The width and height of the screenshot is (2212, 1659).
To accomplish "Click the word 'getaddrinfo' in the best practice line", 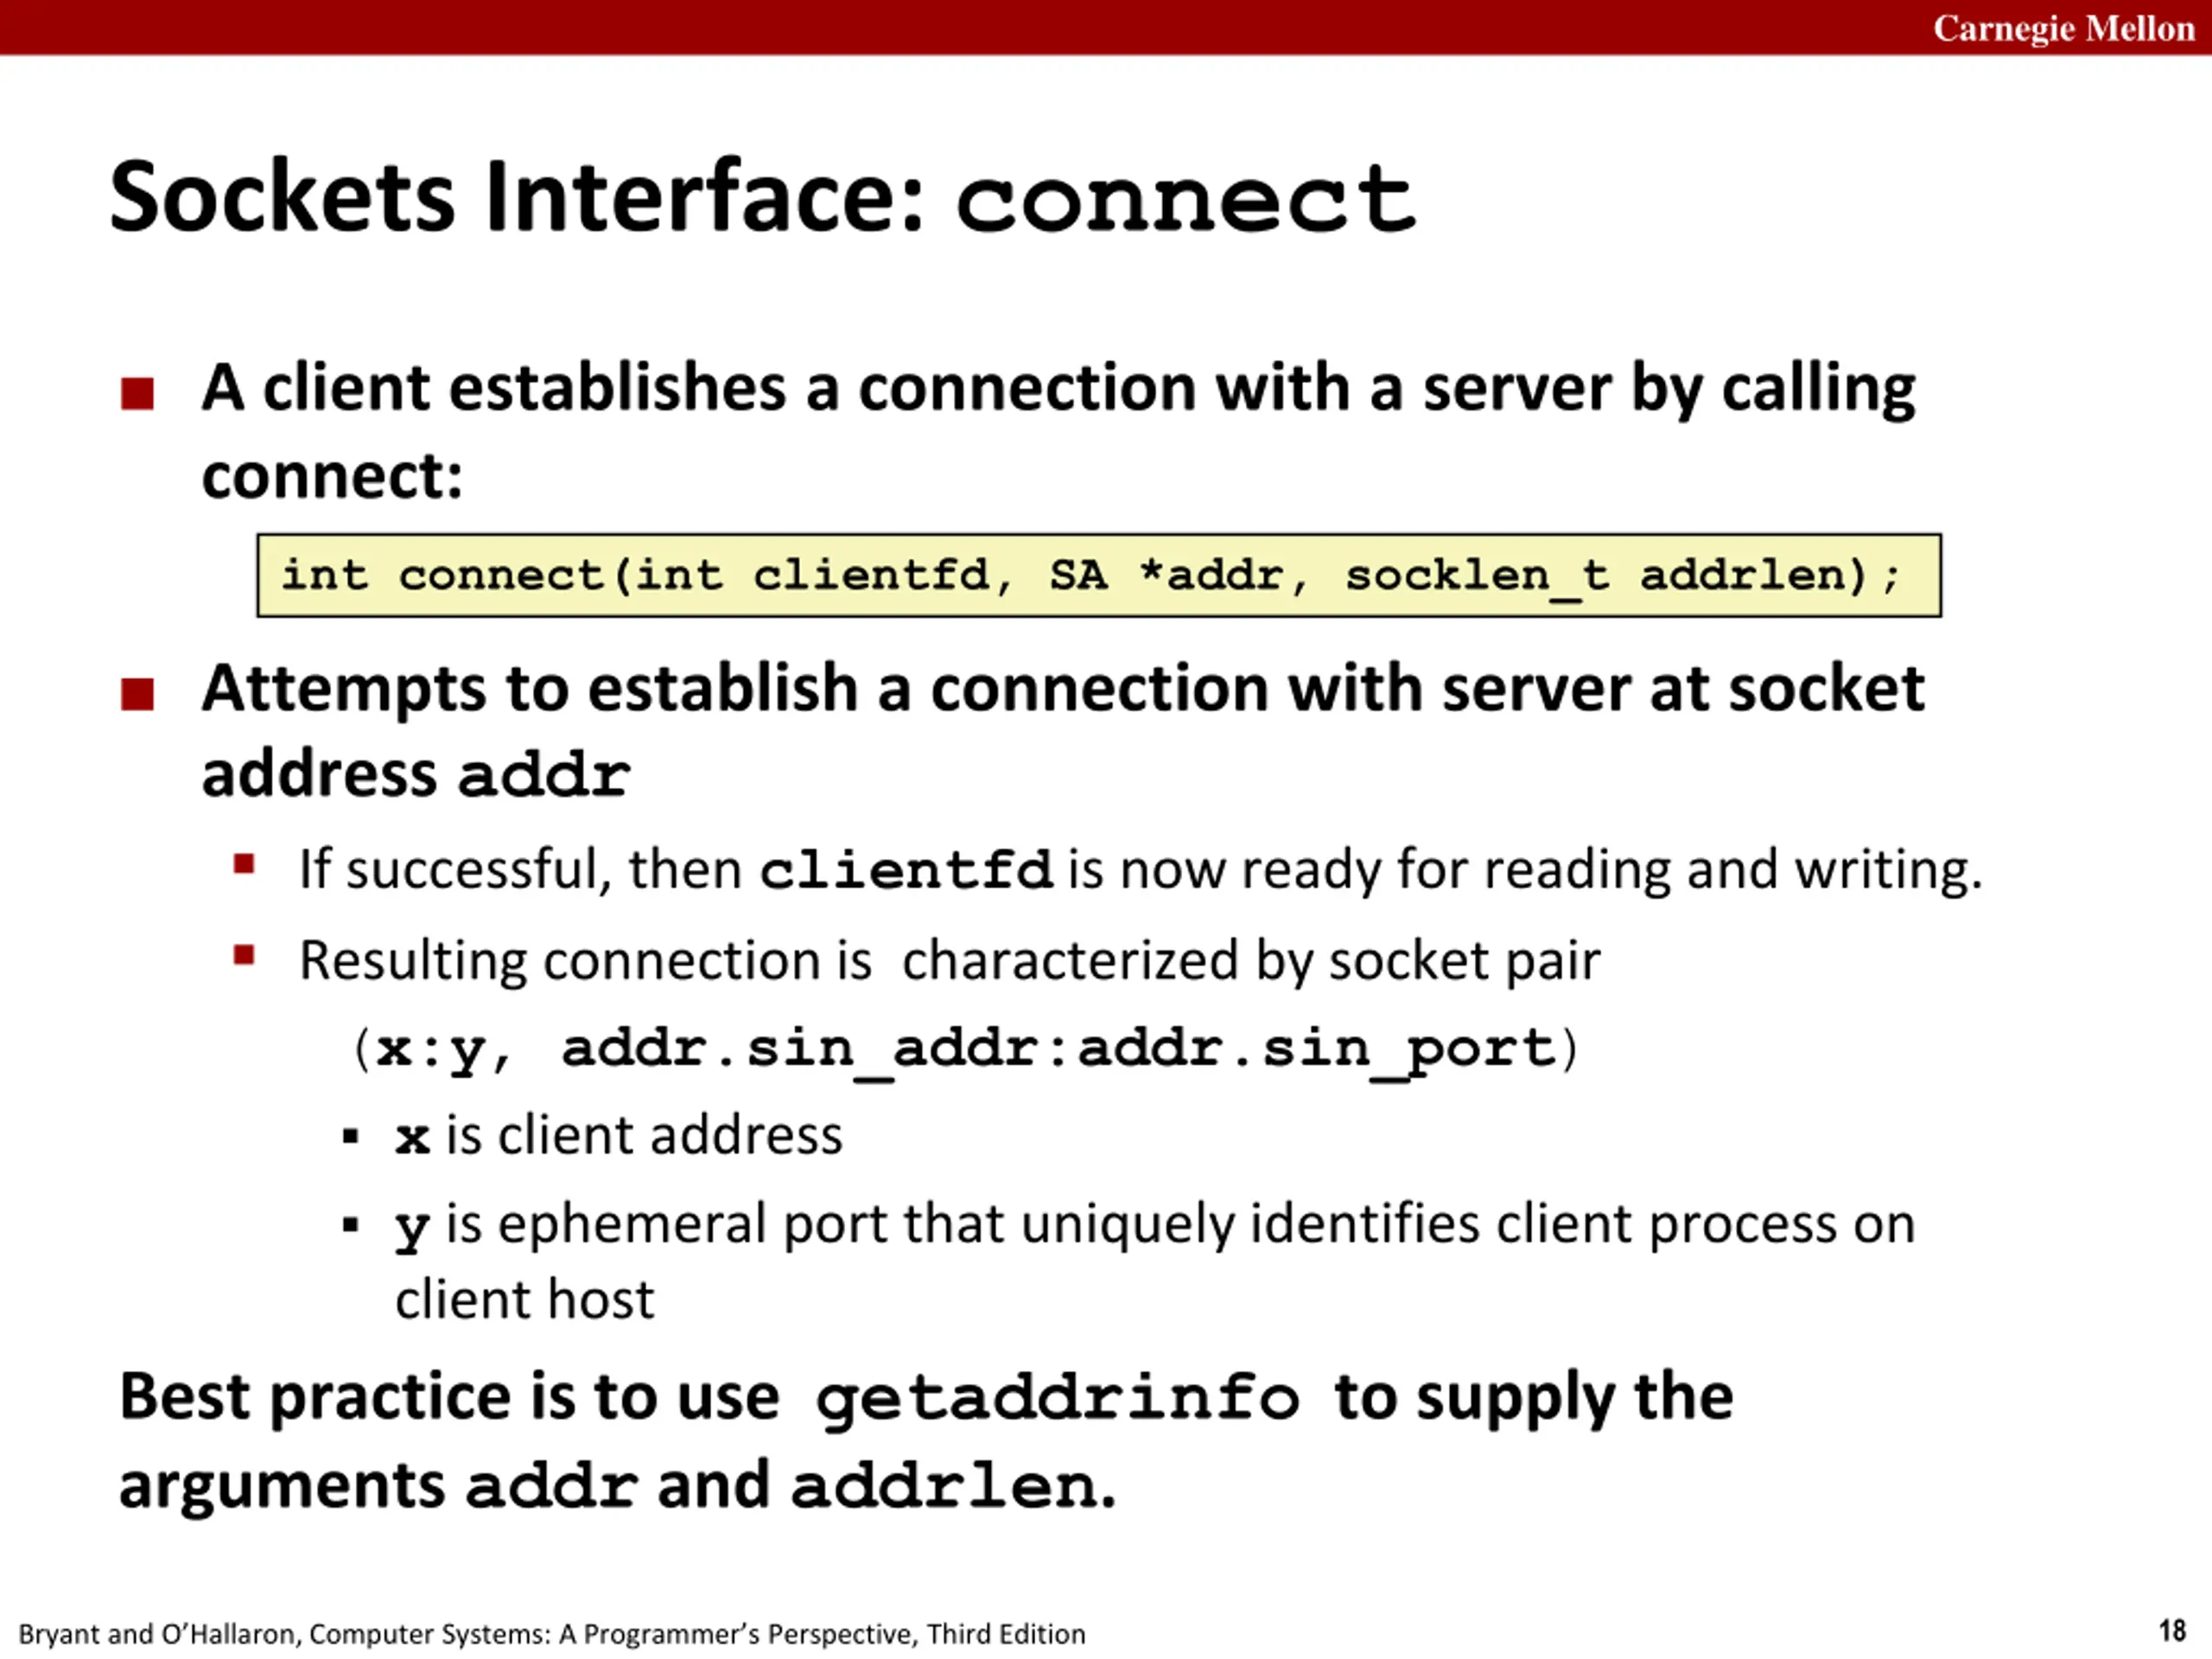I will click(1057, 1397).
